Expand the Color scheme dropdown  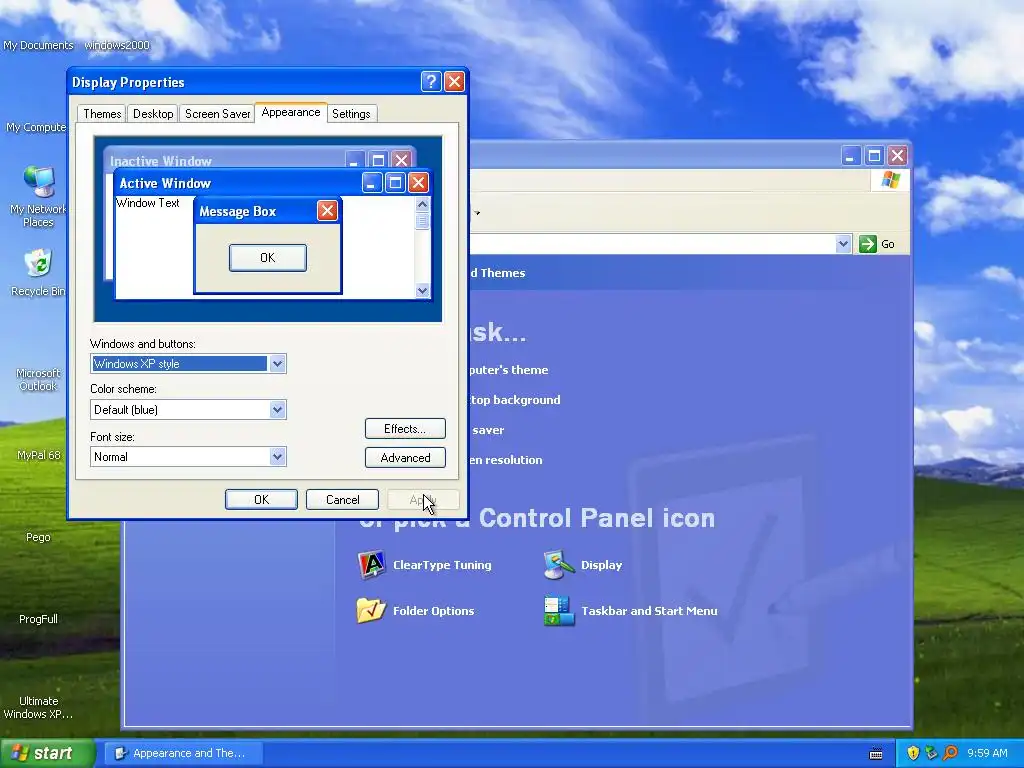[278, 409]
